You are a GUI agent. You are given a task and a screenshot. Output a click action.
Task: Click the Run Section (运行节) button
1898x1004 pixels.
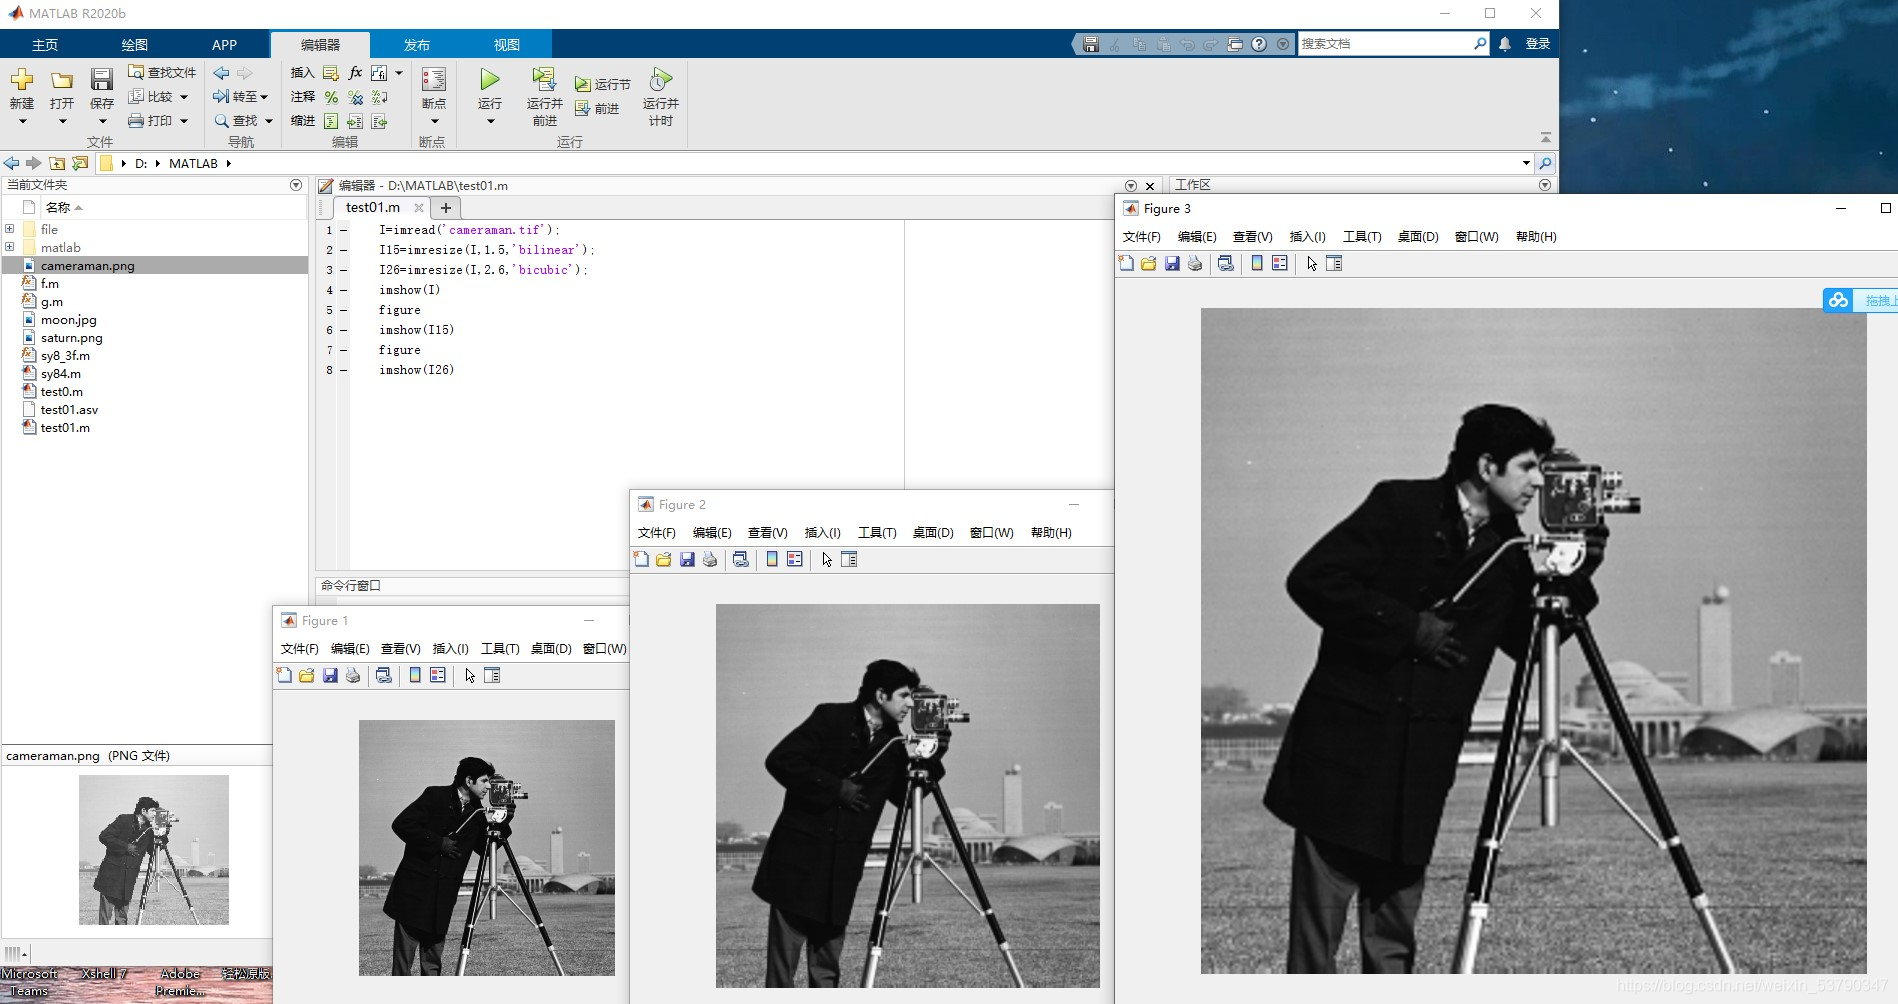602,84
